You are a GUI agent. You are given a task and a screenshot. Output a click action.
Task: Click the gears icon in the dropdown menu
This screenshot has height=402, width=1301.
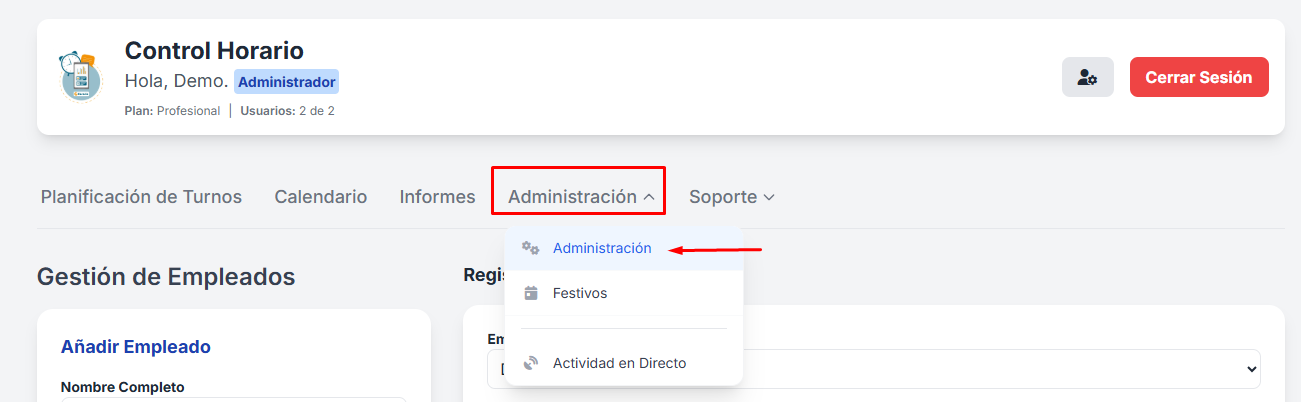531,248
